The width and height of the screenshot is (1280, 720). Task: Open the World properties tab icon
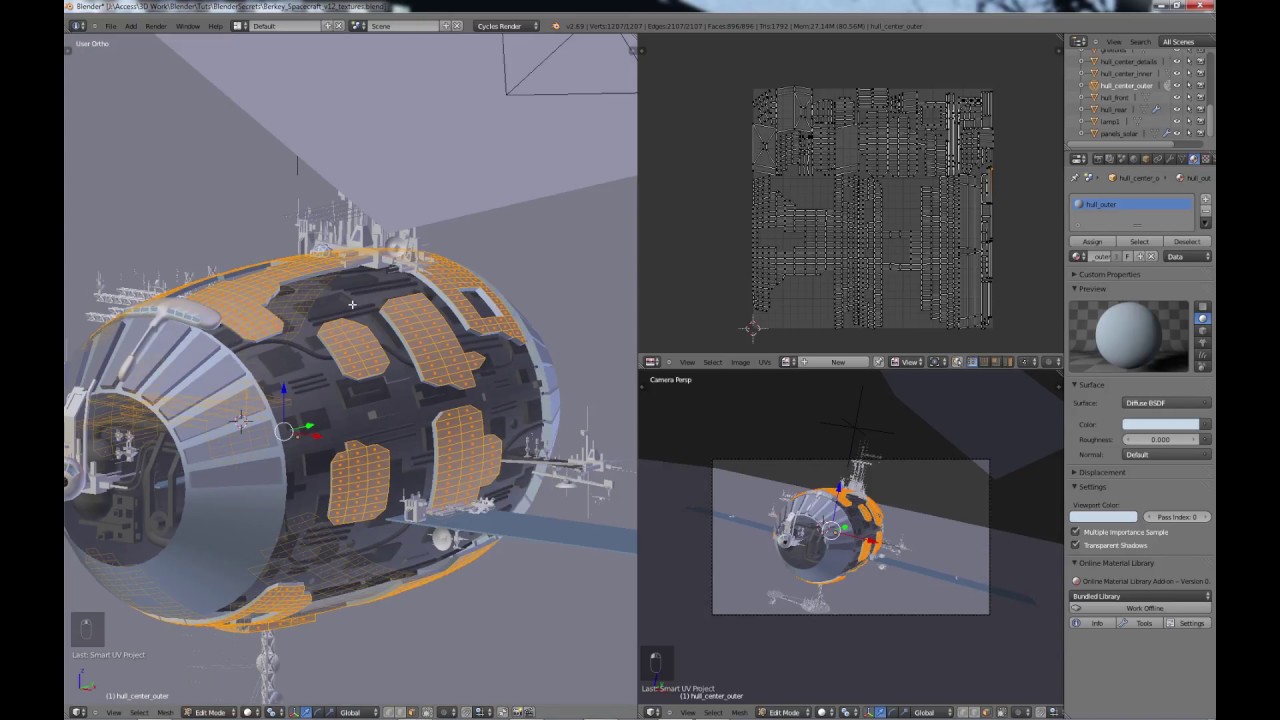coord(1133,158)
